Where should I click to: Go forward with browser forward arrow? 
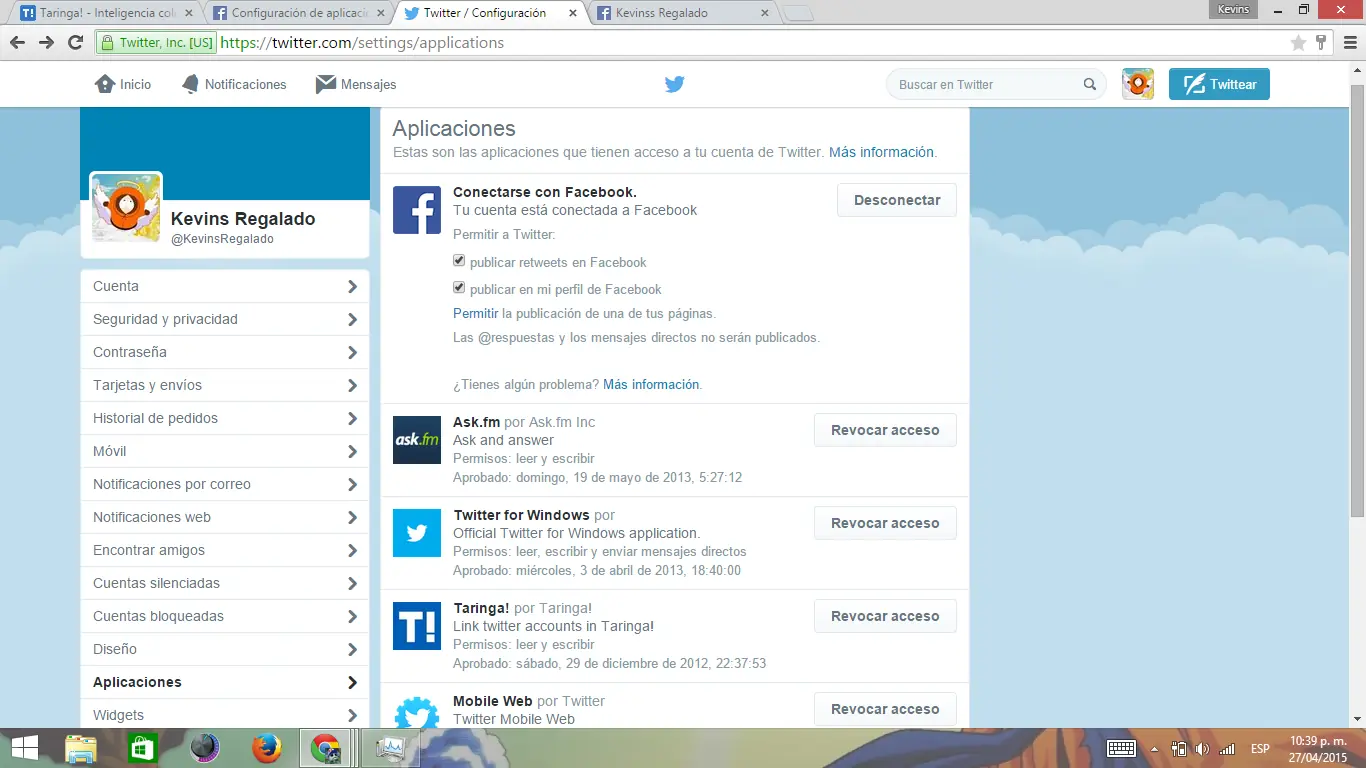[x=46, y=42]
